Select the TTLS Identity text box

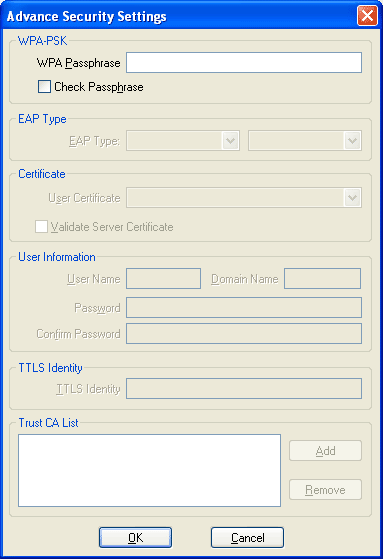244,389
